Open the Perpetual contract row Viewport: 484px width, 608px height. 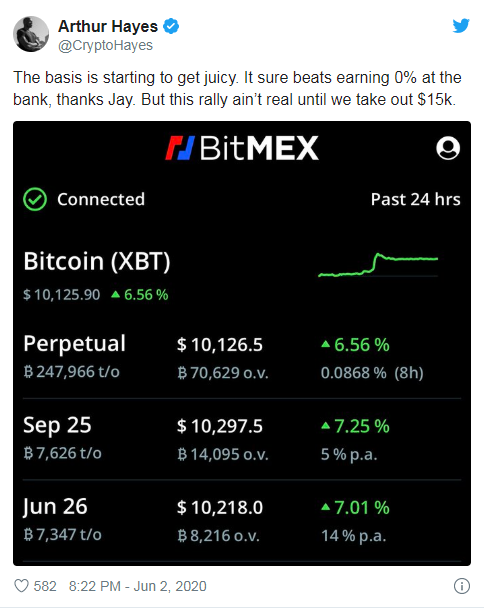click(242, 358)
